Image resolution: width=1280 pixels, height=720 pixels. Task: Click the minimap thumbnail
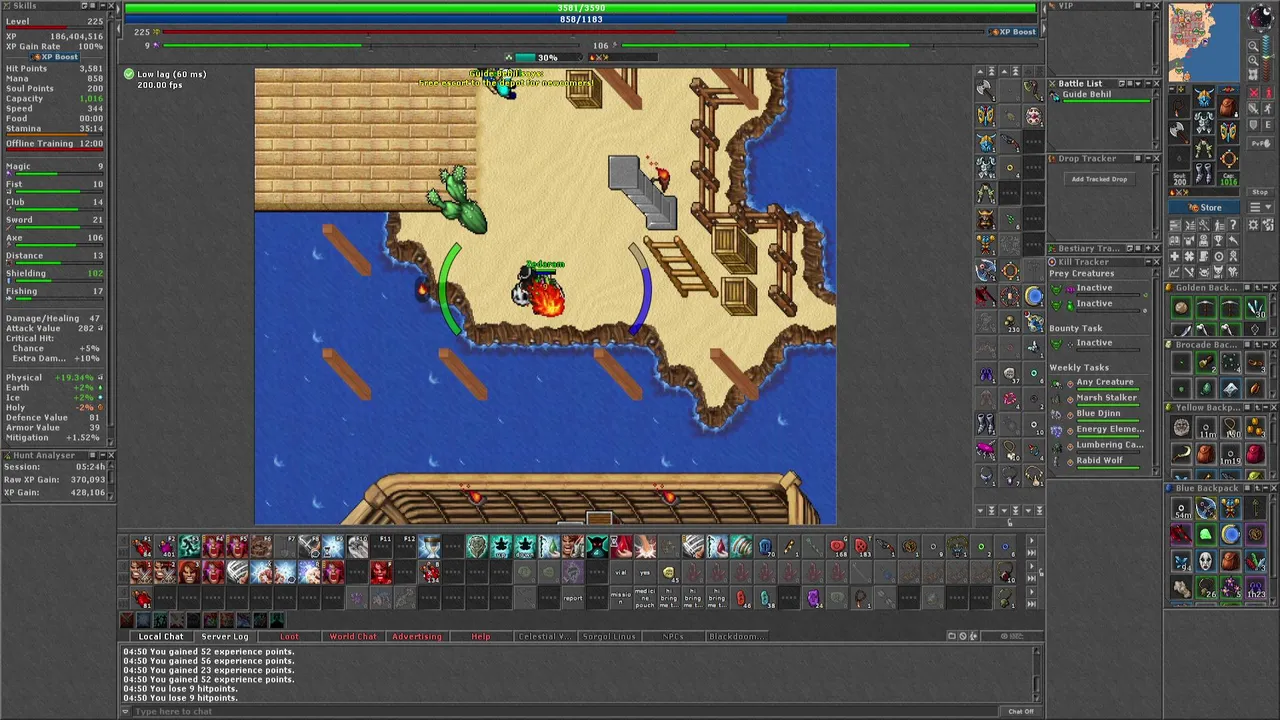coord(1204,43)
